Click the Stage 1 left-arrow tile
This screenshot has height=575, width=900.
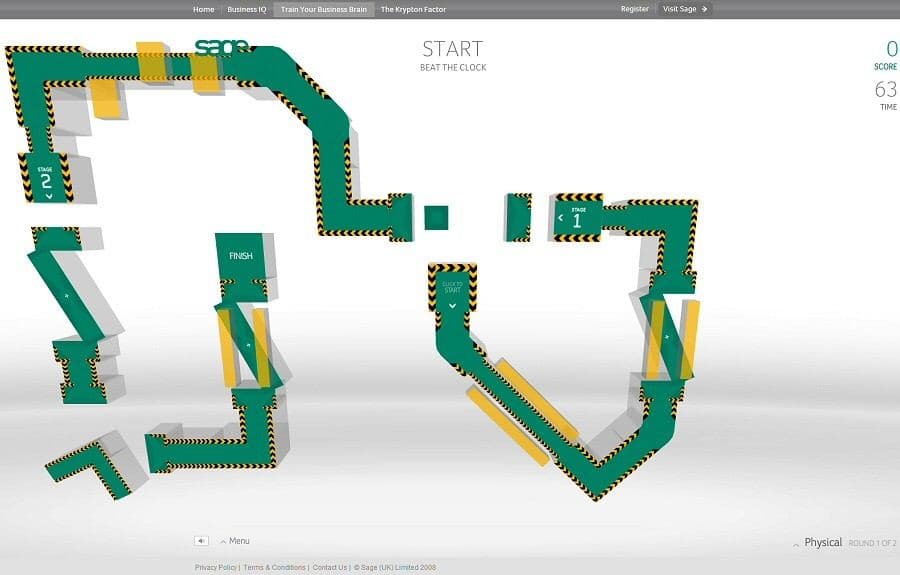(x=577, y=217)
